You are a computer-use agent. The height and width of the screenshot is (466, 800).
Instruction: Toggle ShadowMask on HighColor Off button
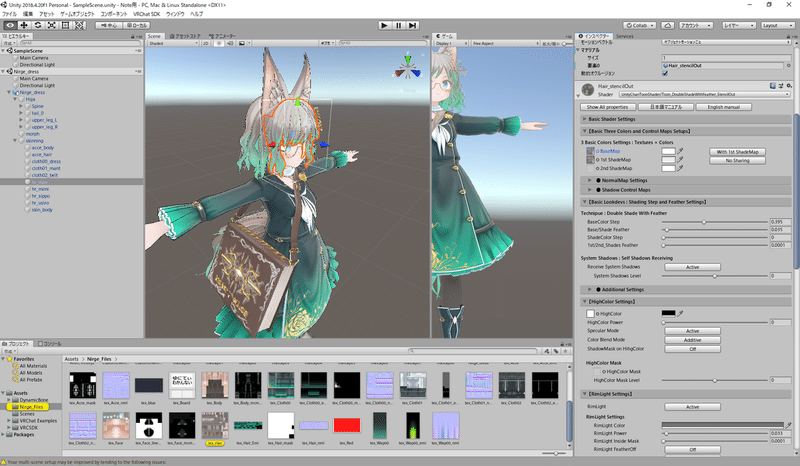pos(692,349)
